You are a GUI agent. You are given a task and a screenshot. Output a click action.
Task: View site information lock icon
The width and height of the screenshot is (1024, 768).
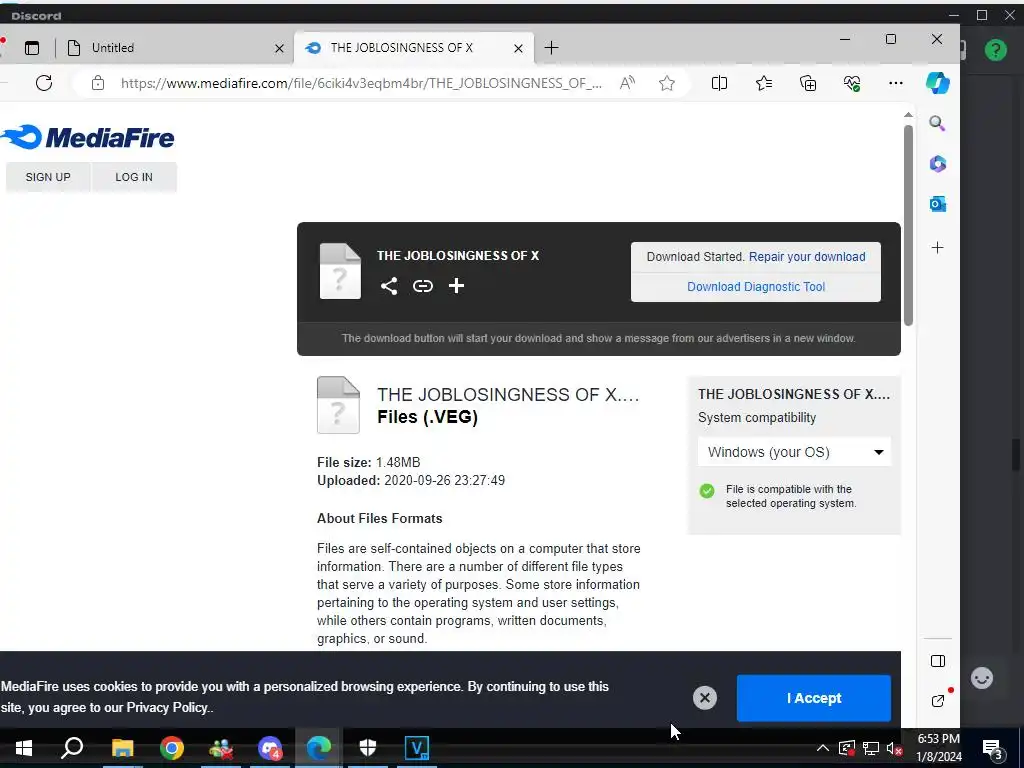pos(98,83)
